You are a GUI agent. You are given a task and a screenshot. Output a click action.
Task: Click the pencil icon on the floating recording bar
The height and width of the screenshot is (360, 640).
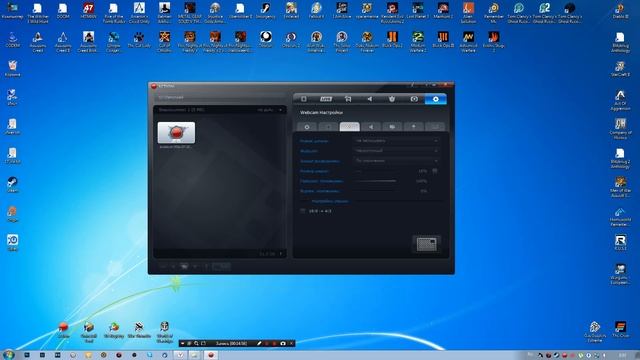[259, 344]
